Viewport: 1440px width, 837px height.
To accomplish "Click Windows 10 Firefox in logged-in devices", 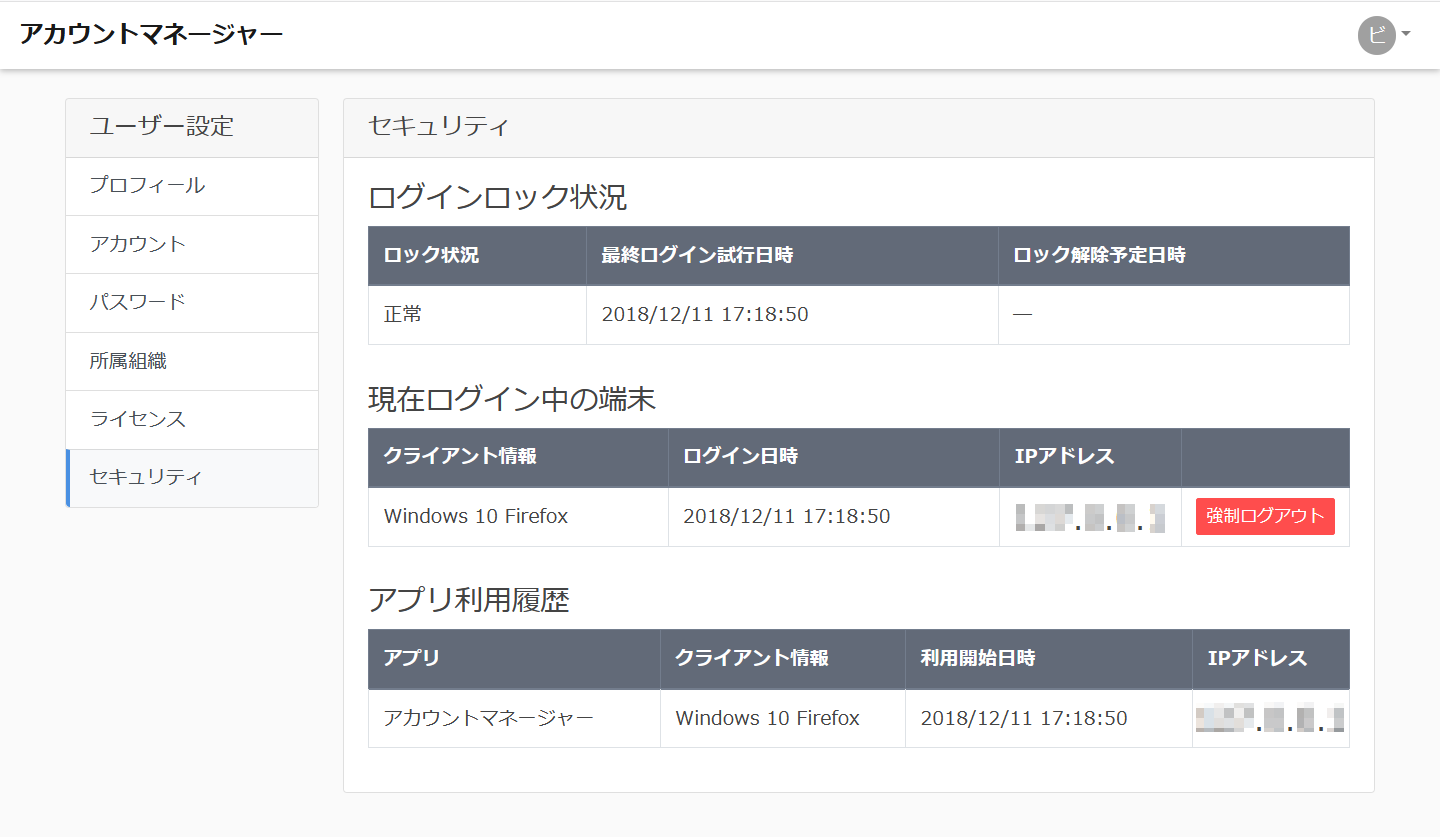I will pyautogui.click(x=476, y=517).
